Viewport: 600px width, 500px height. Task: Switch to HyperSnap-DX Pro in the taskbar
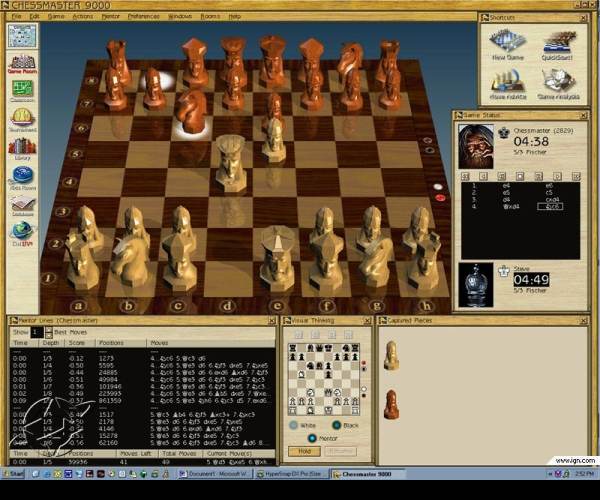coord(292,474)
